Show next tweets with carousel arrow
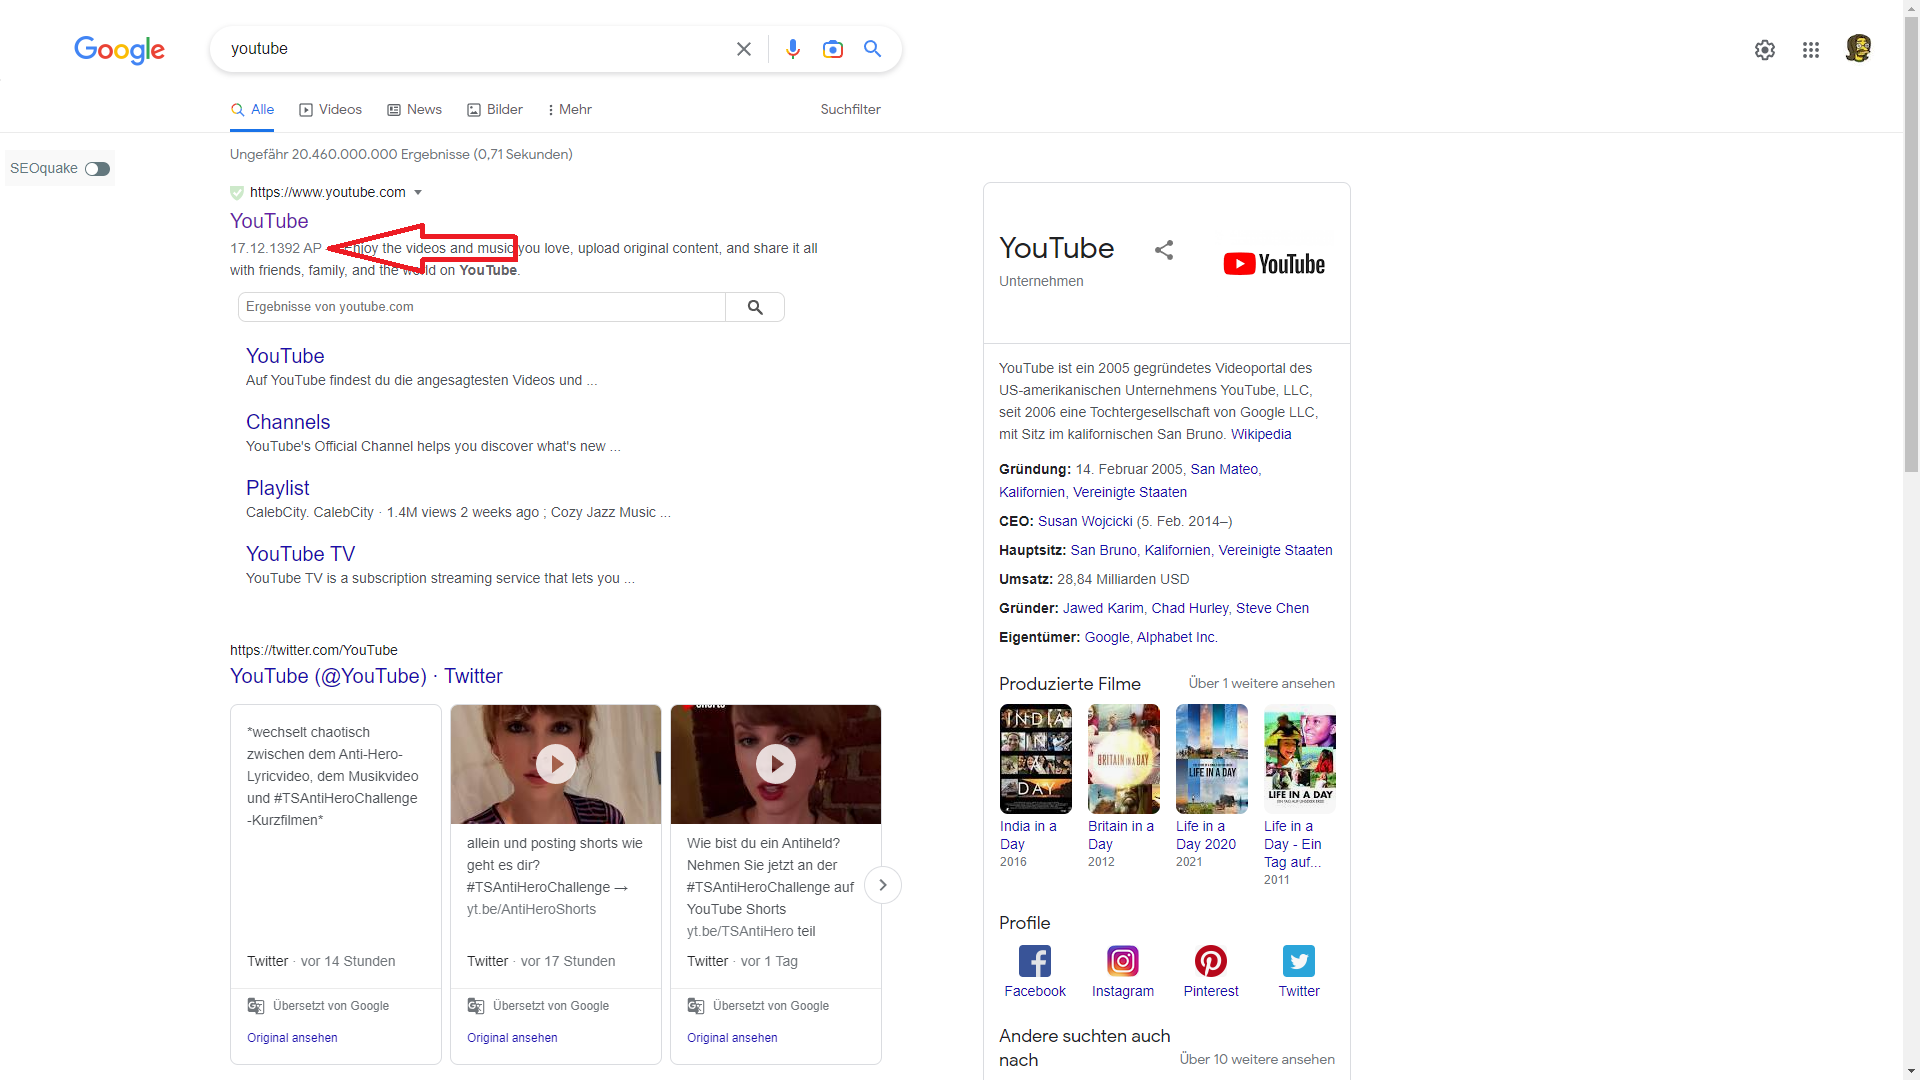 click(883, 885)
